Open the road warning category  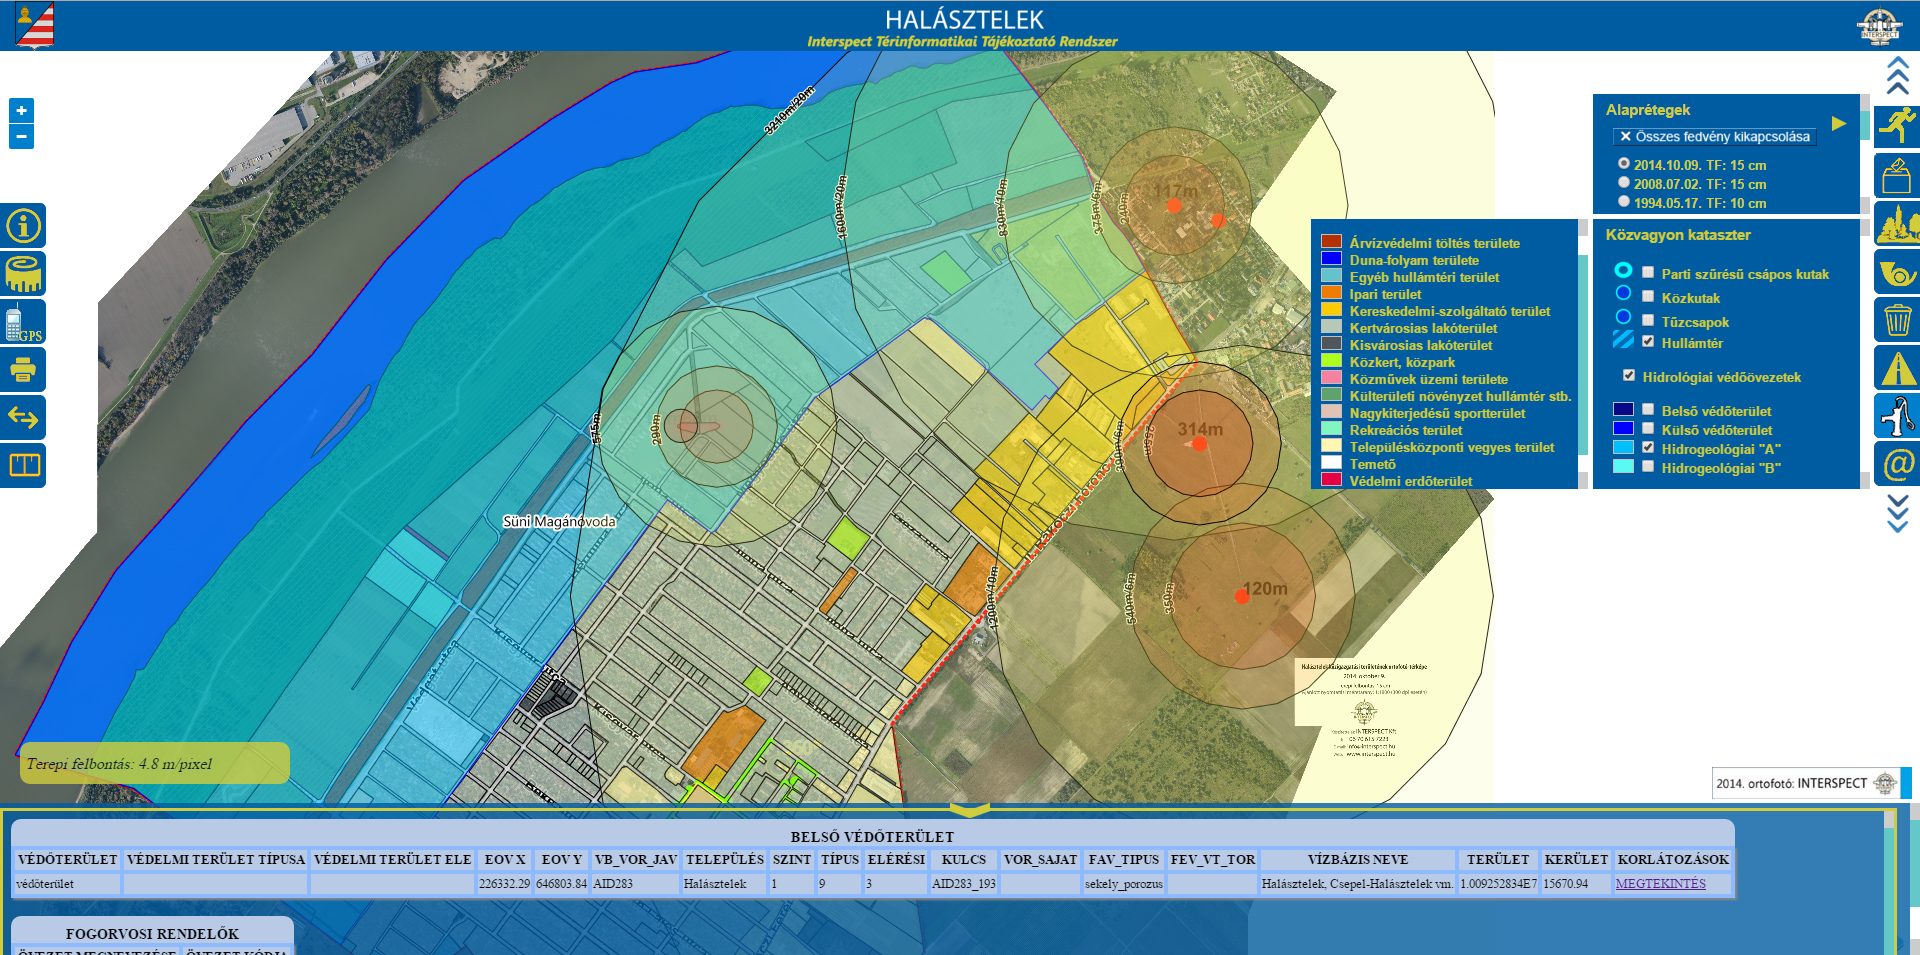click(1897, 368)
